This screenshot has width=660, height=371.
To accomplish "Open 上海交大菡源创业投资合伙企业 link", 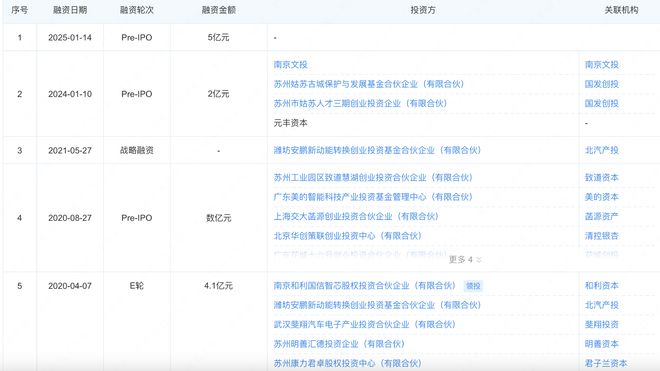I will (356, 216).
